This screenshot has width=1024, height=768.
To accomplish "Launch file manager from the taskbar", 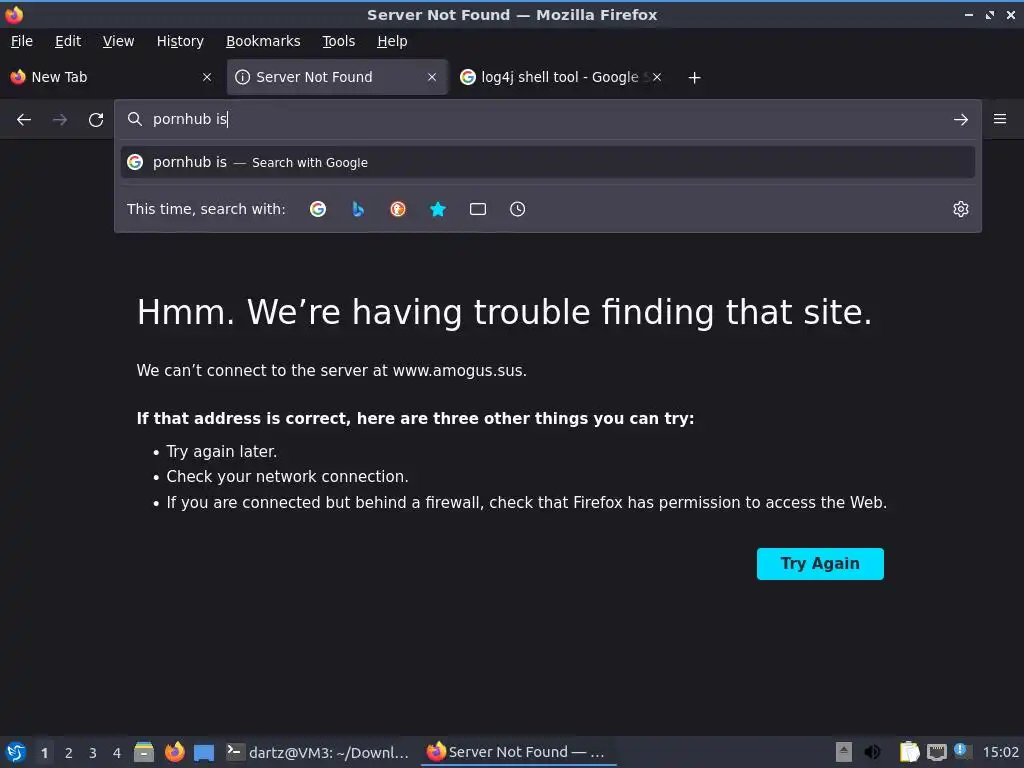I will (144, 752).
